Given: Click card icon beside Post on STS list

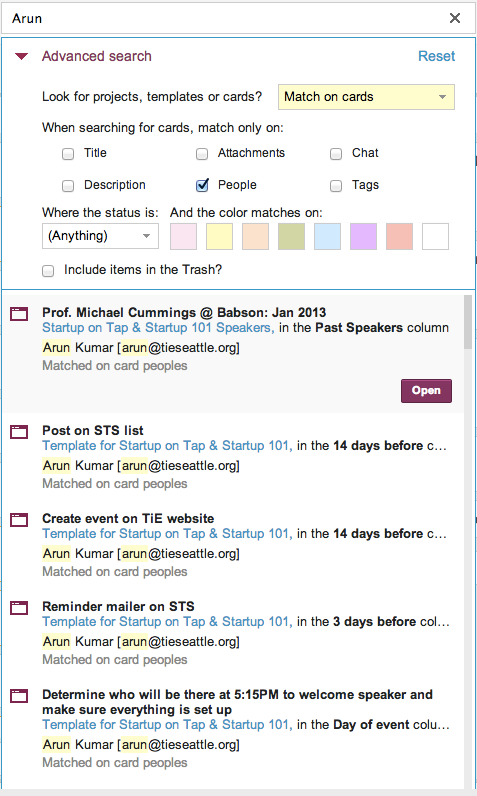Looking at the screenshot, I should [19, 432].
